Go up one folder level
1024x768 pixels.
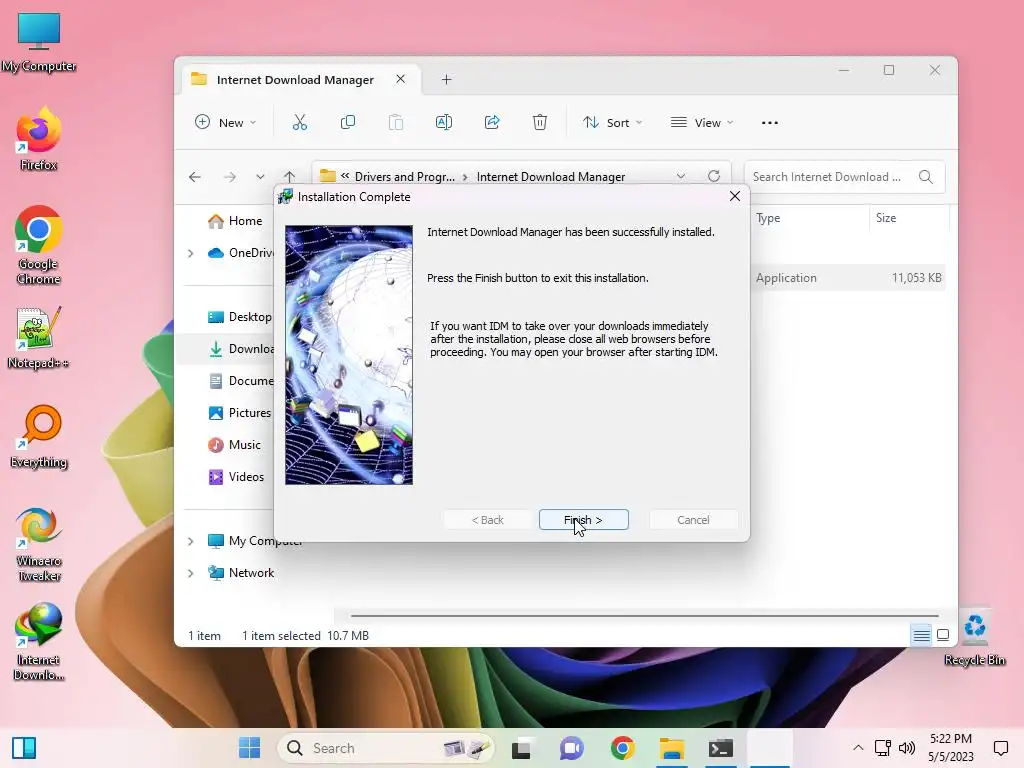(289, 177)
